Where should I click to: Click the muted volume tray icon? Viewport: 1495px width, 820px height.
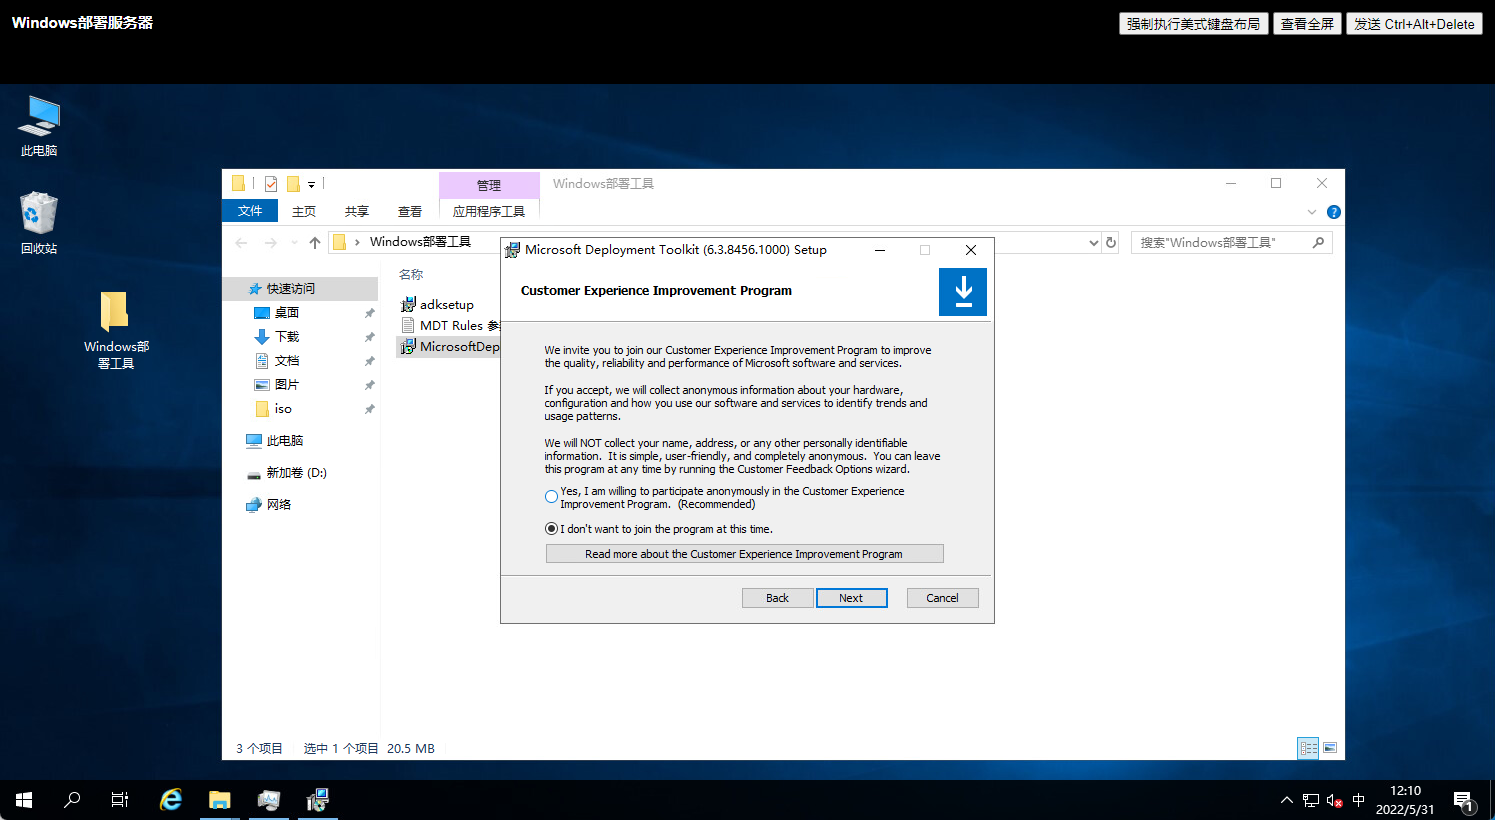[1334, 800]
